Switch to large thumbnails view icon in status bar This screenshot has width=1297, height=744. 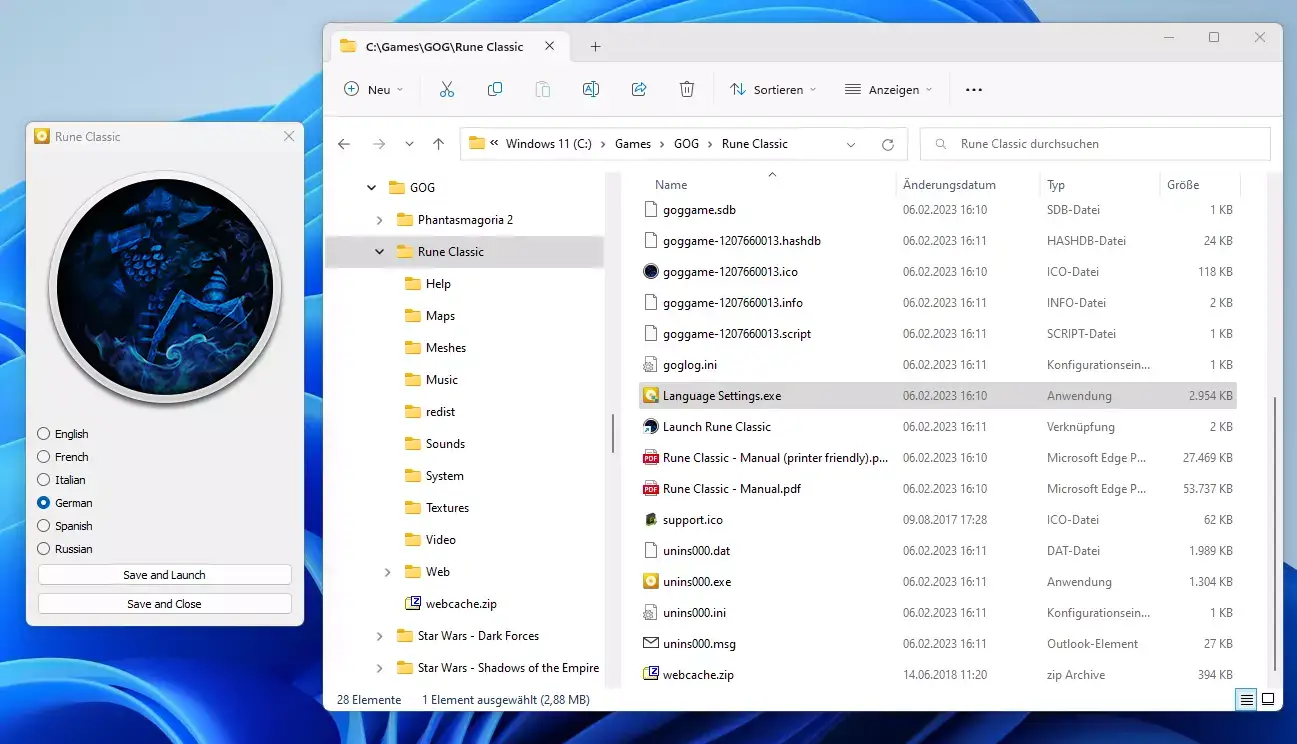pos(1268,699)
